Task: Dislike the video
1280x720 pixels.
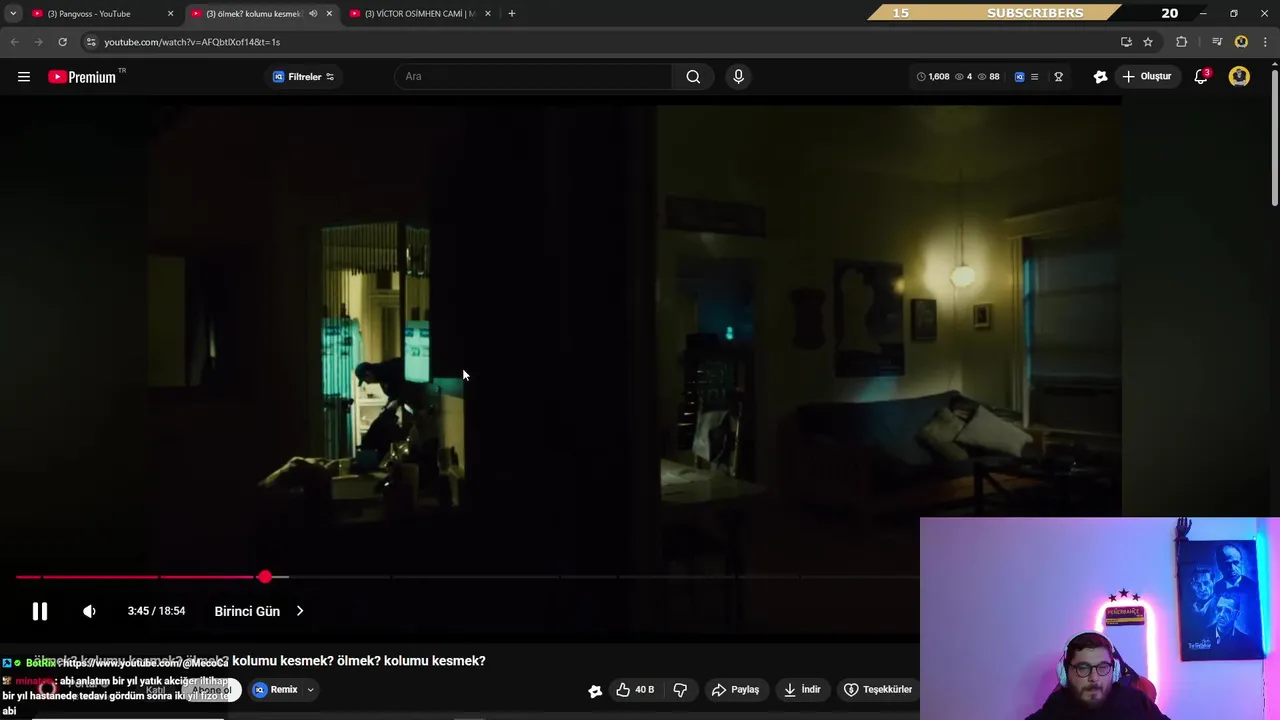Action: click(x=680, y=690)
